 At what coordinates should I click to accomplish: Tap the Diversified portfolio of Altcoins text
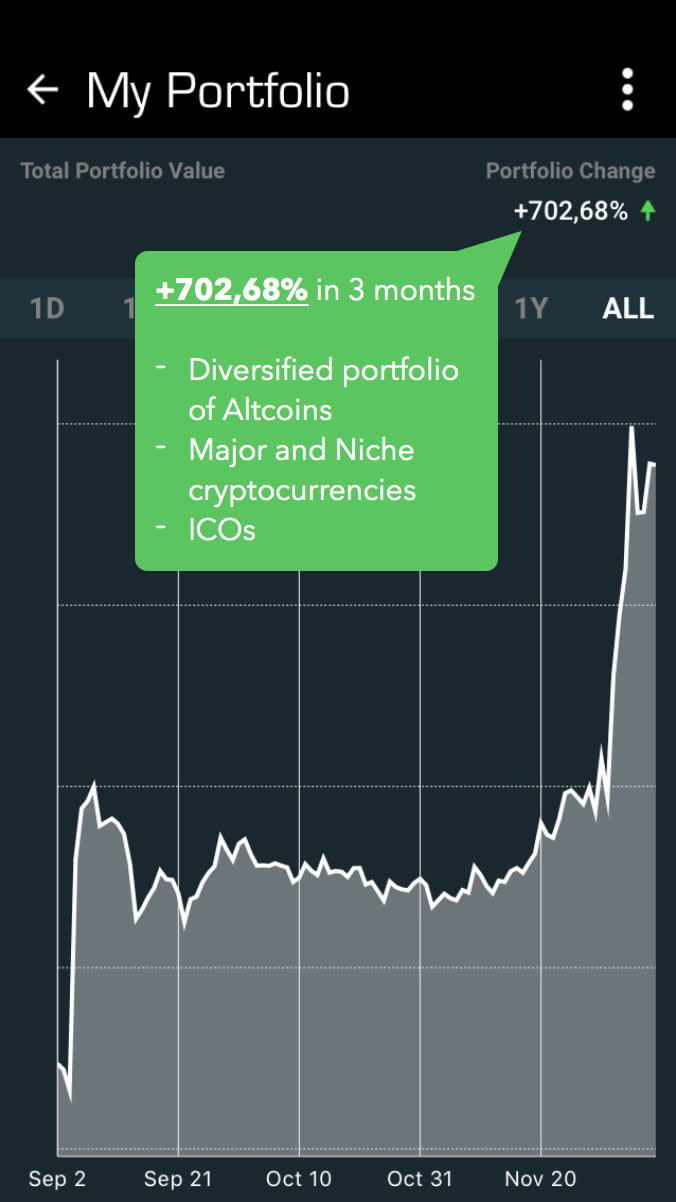pyautogui.click(x=323, y=389)
